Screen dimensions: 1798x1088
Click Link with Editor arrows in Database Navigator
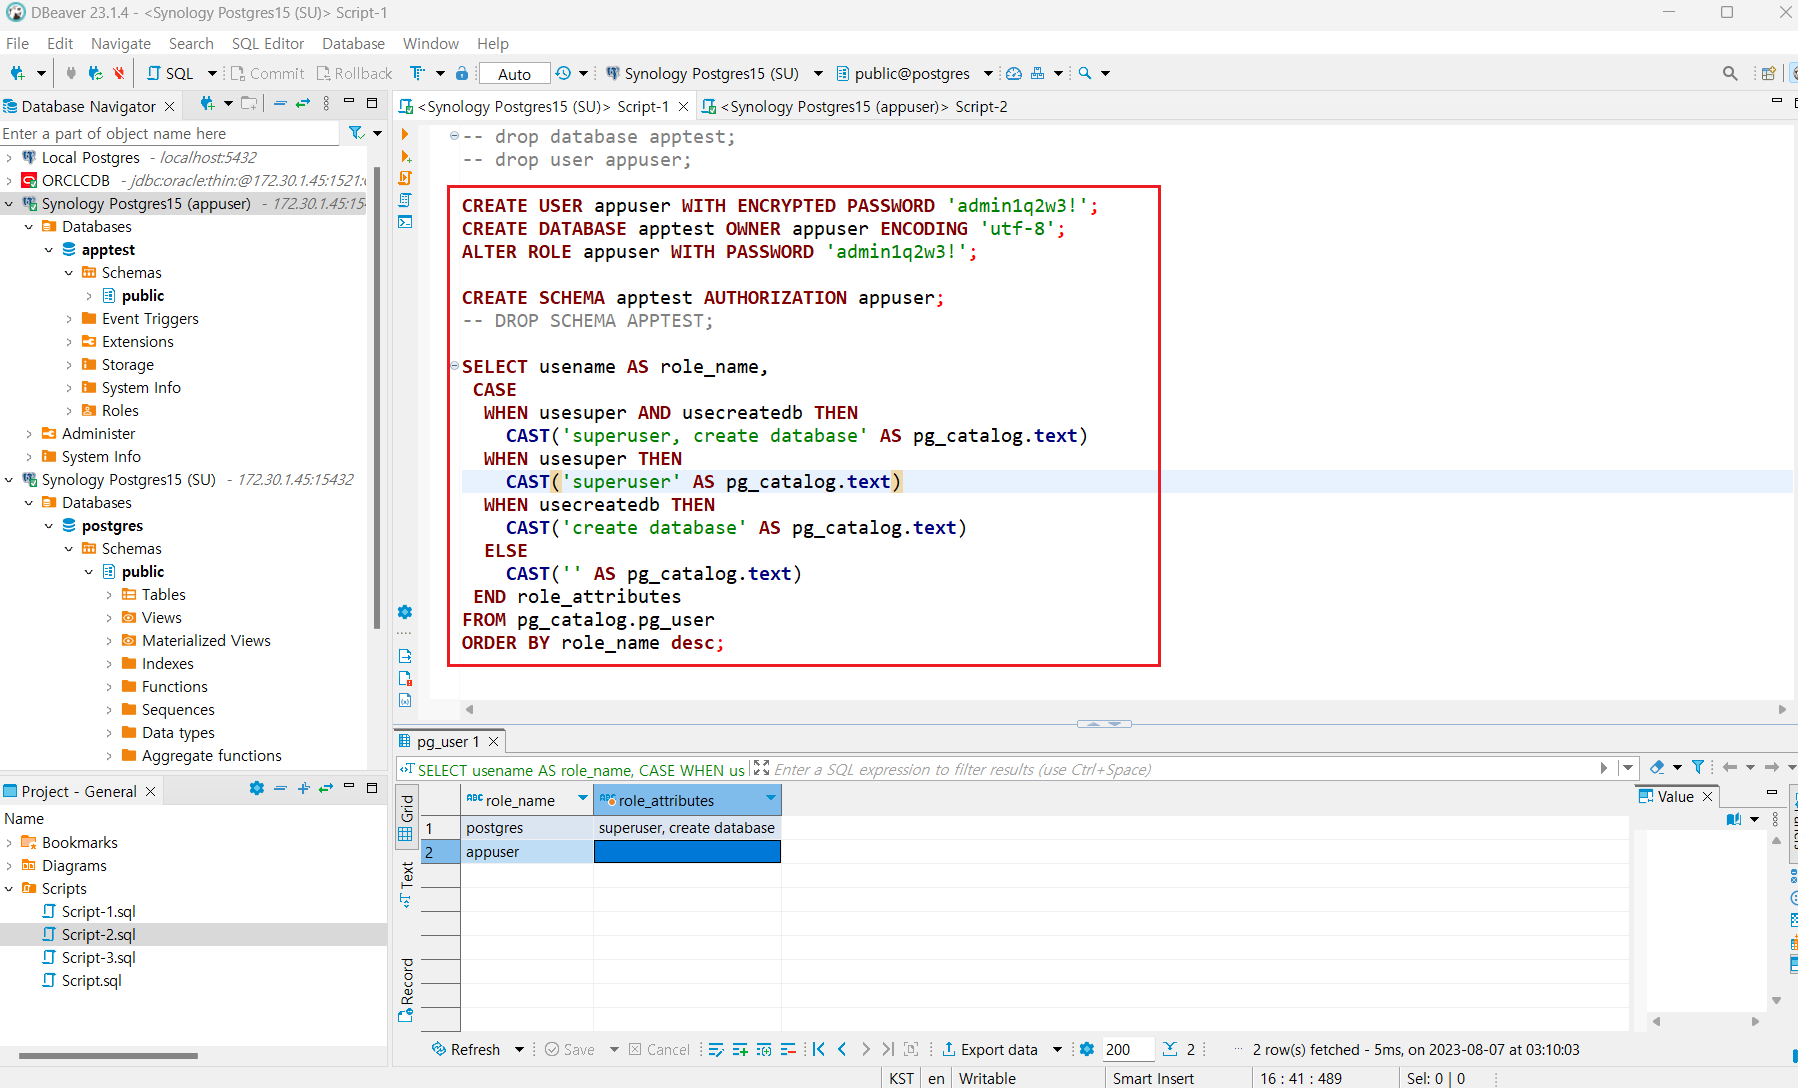303,103
